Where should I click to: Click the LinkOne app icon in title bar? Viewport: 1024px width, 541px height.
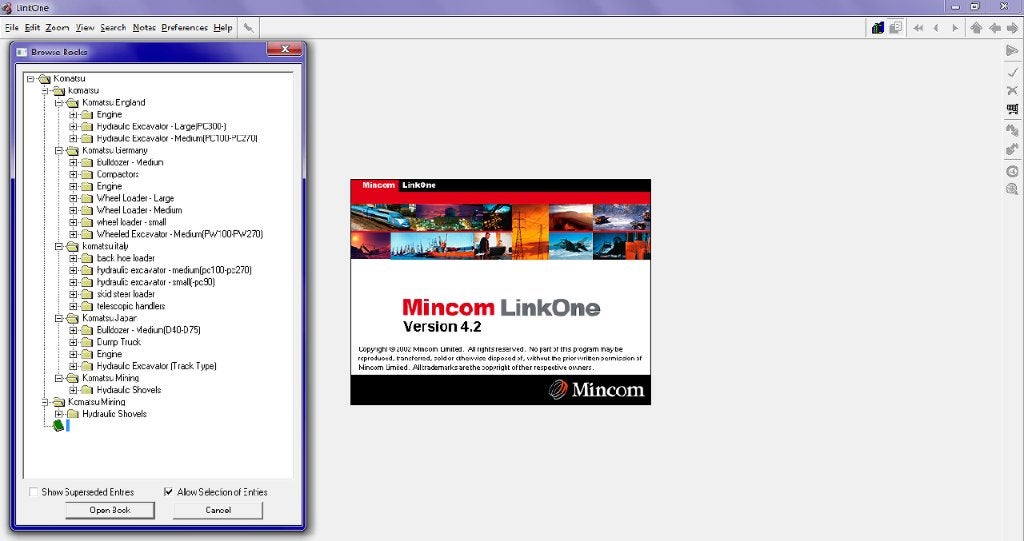7,8
